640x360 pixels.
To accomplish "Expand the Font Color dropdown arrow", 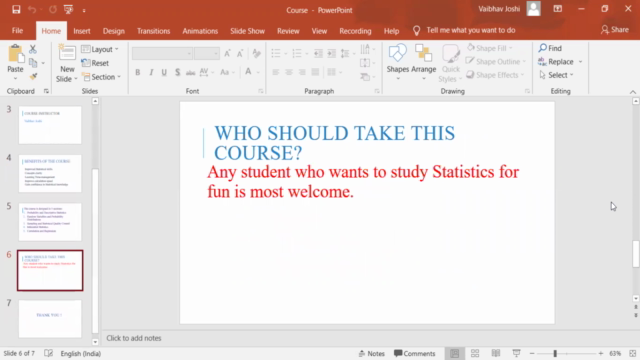I will pyautogui.click(x=258, y=73).
